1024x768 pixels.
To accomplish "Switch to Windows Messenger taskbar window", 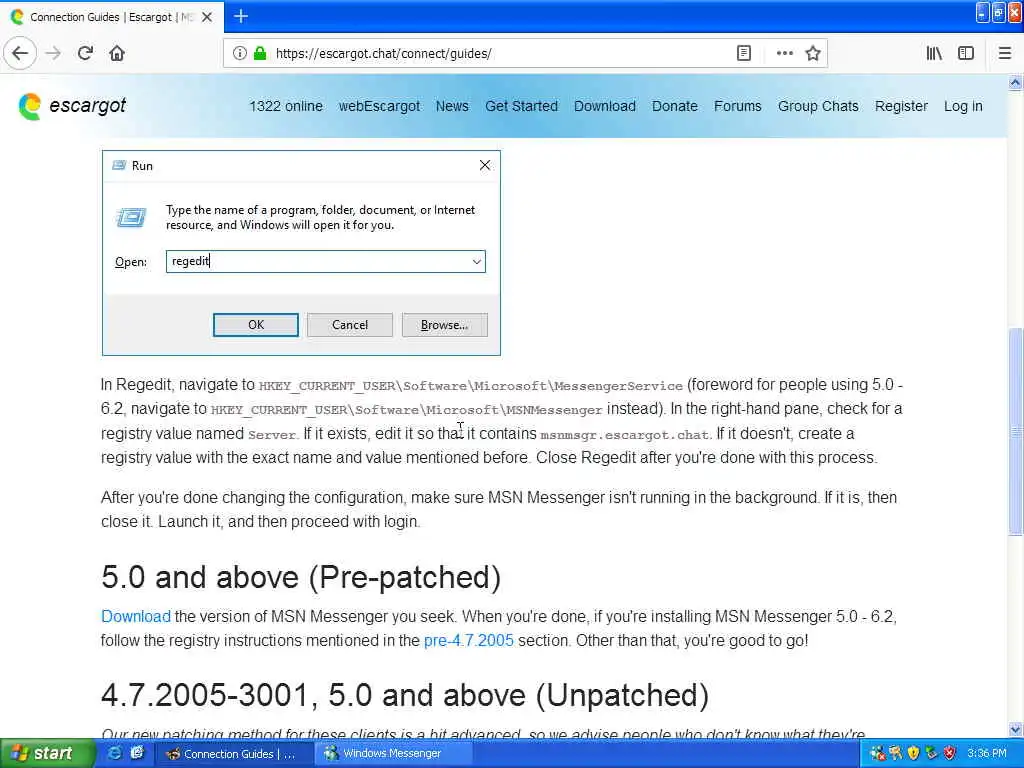I will pos(392,754).
